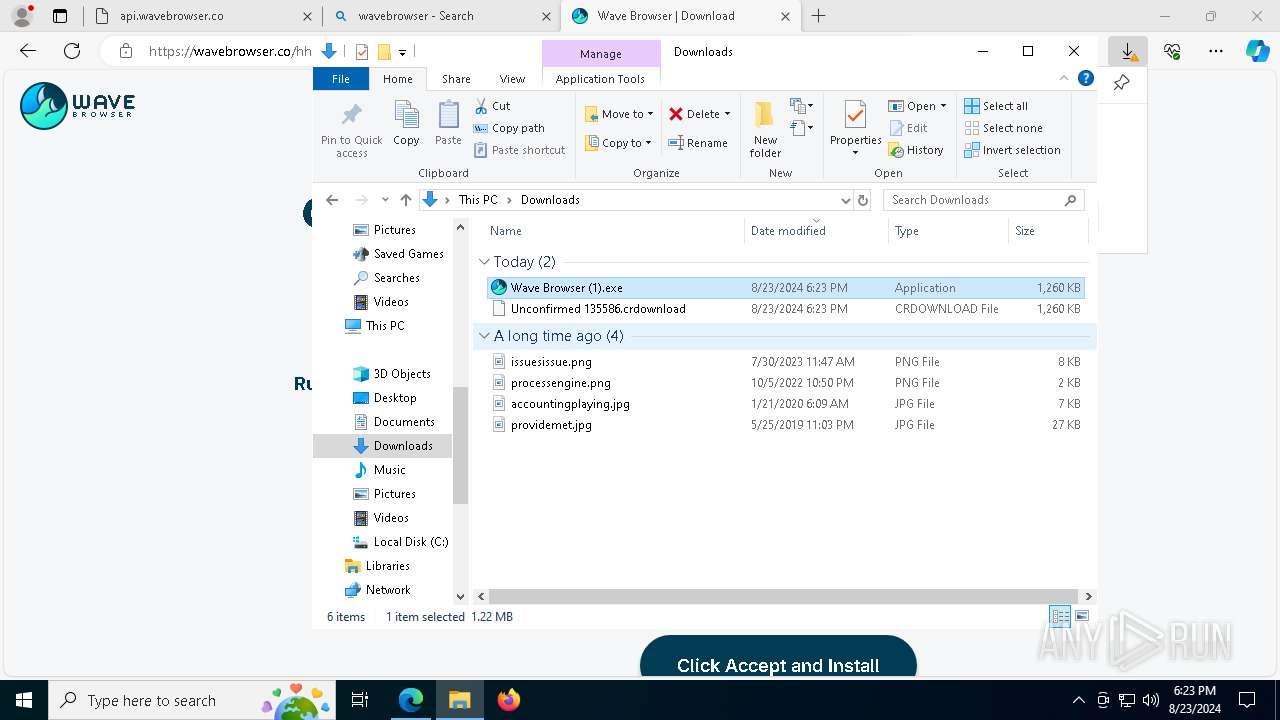
Task: Switch to Details view icon
Action: [1060, 617]
